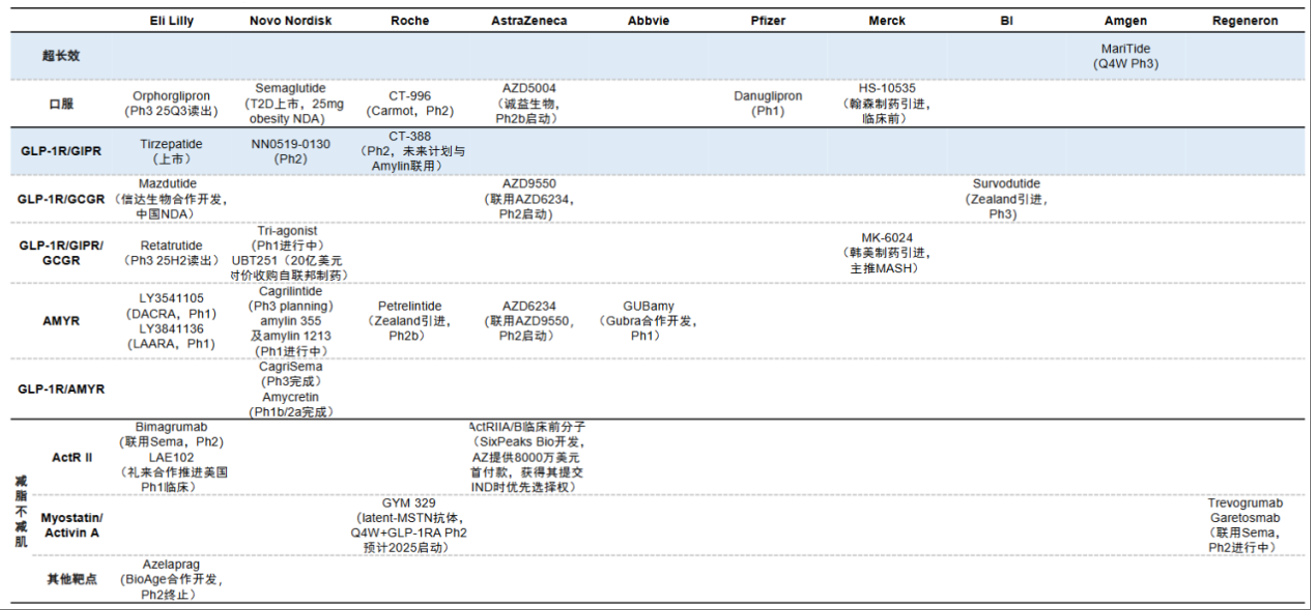Click the Survodutide cell
1311x610 pixels.
[x=1006, y=199]
